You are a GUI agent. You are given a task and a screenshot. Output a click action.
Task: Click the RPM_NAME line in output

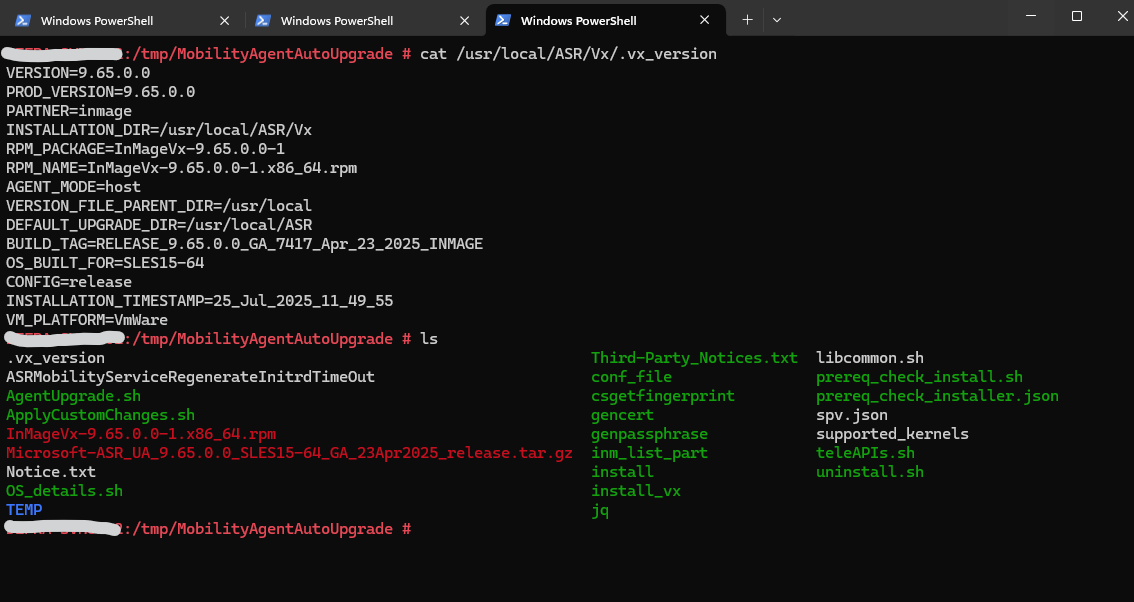click(182, 168)
